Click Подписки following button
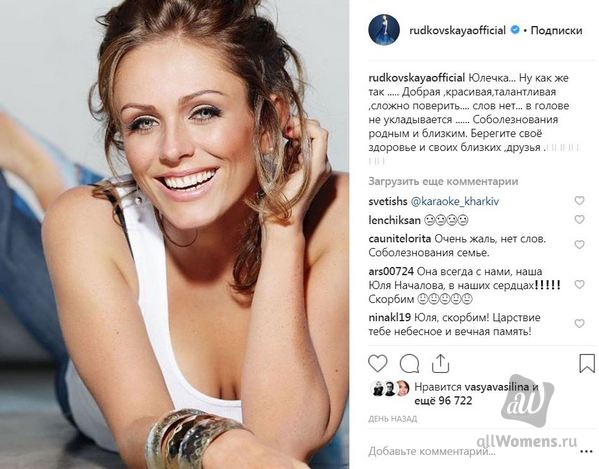The width and height of the screenshot is (599, 469). [556, 31]
